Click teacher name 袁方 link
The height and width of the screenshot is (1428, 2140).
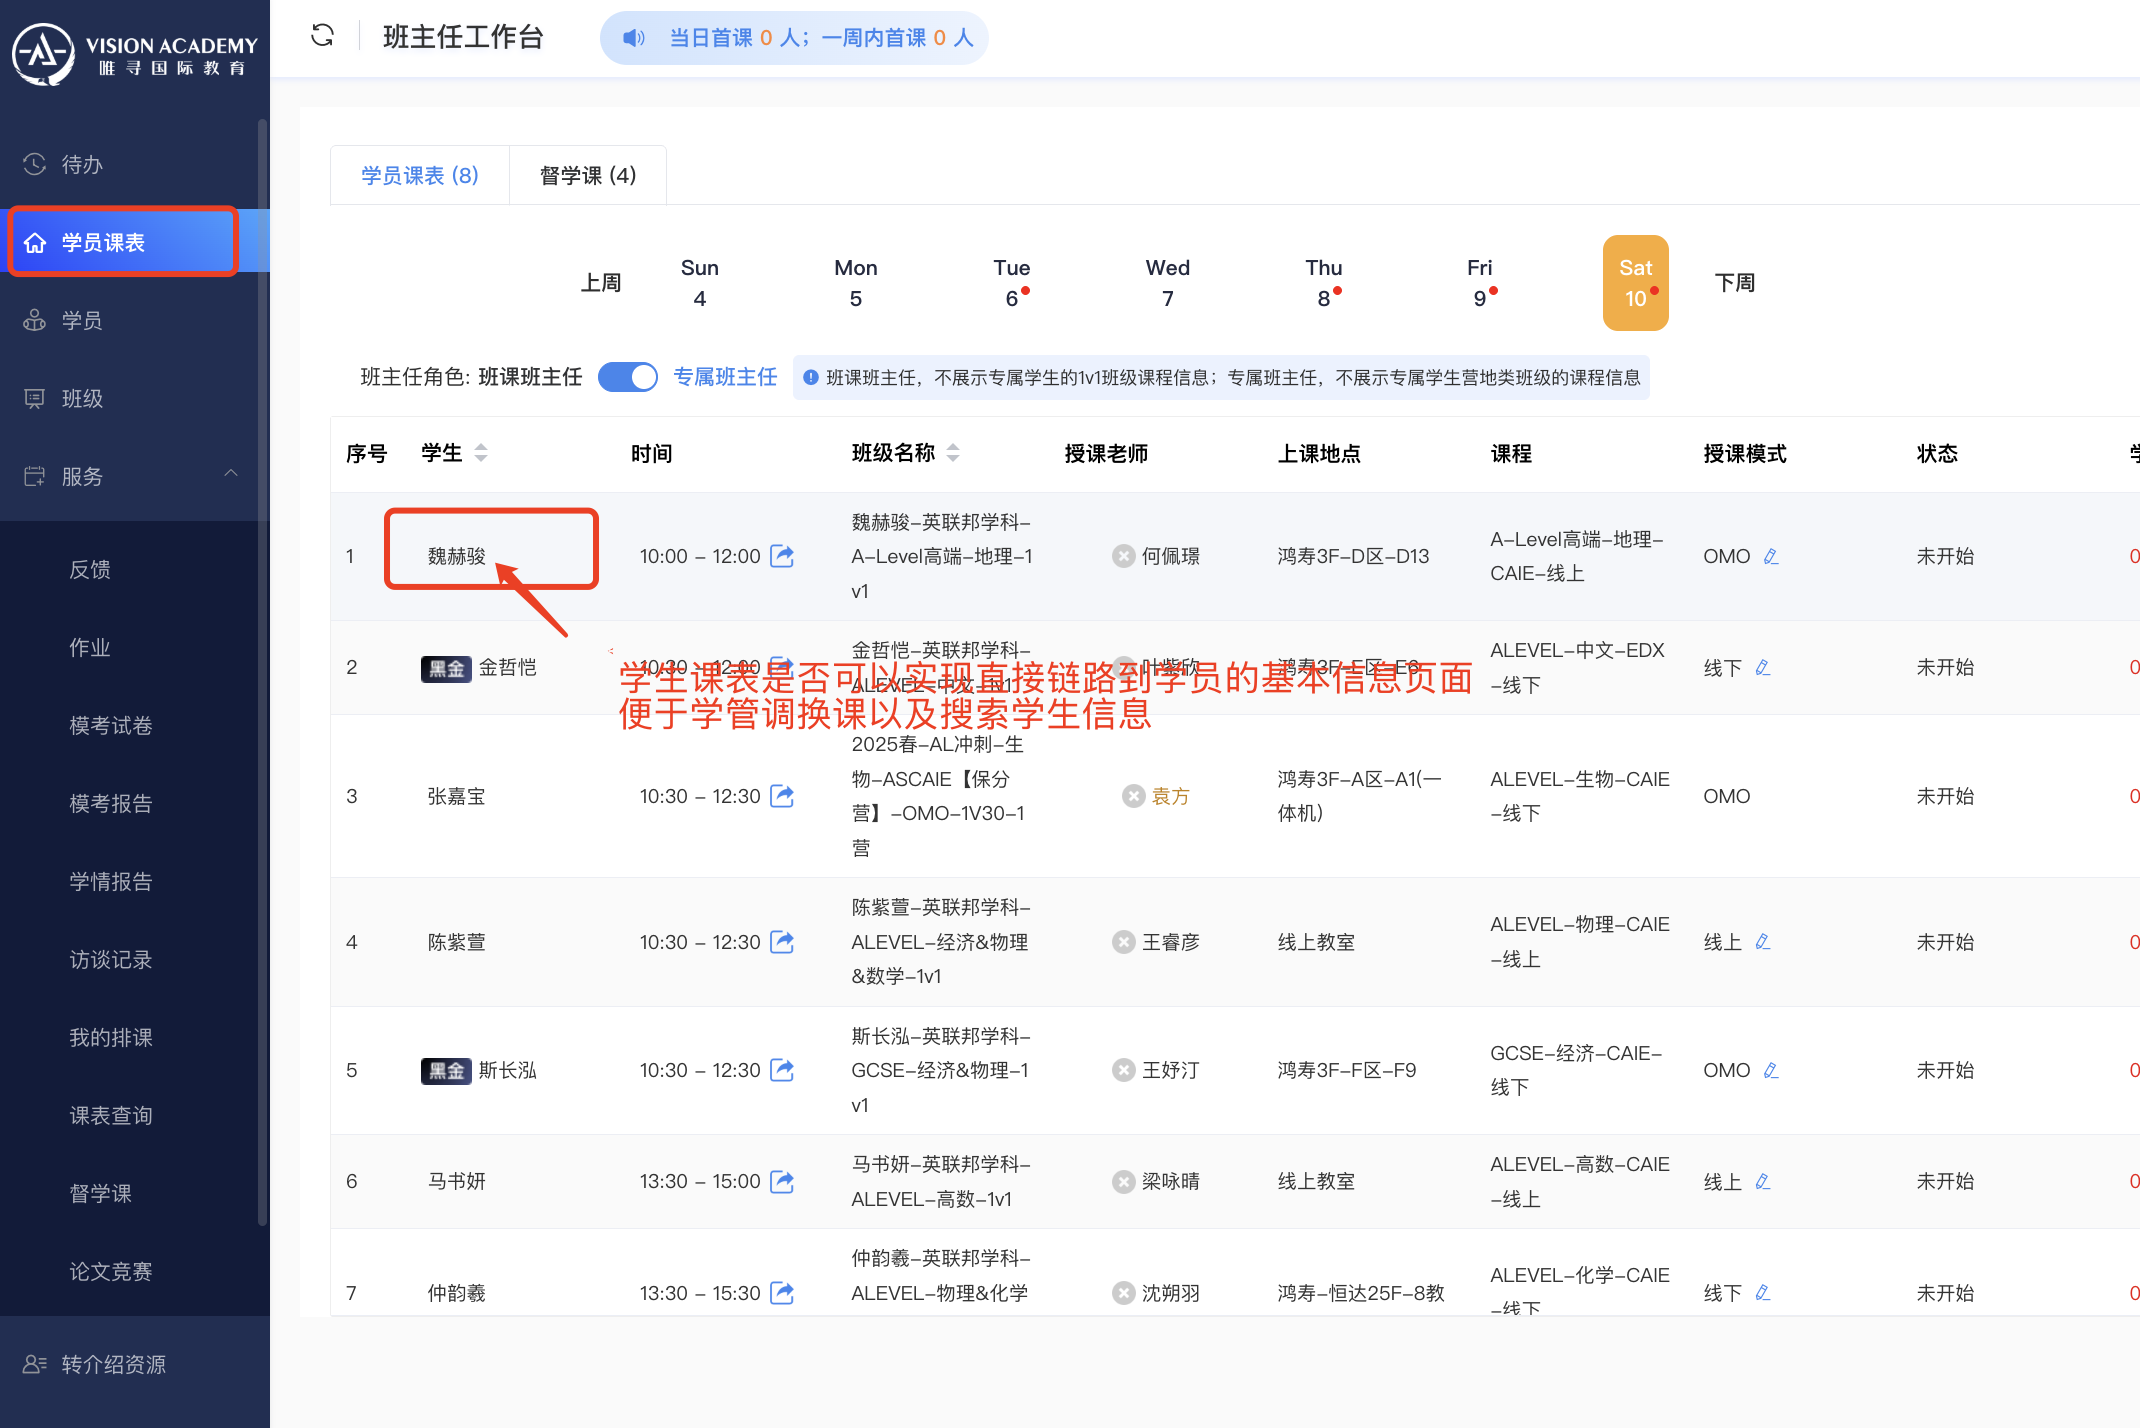click(1170, 796)
